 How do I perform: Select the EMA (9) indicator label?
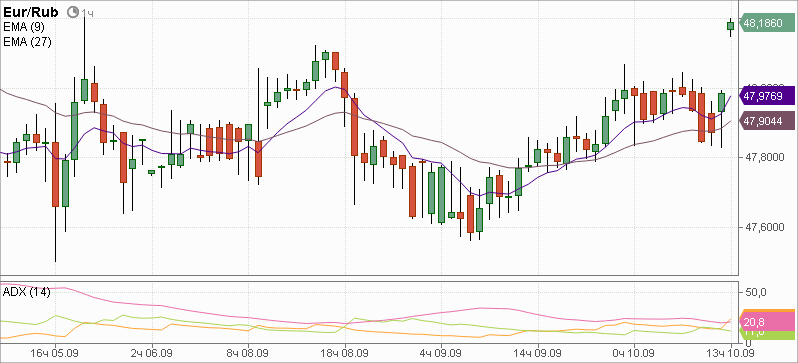[x=24, y=27]
